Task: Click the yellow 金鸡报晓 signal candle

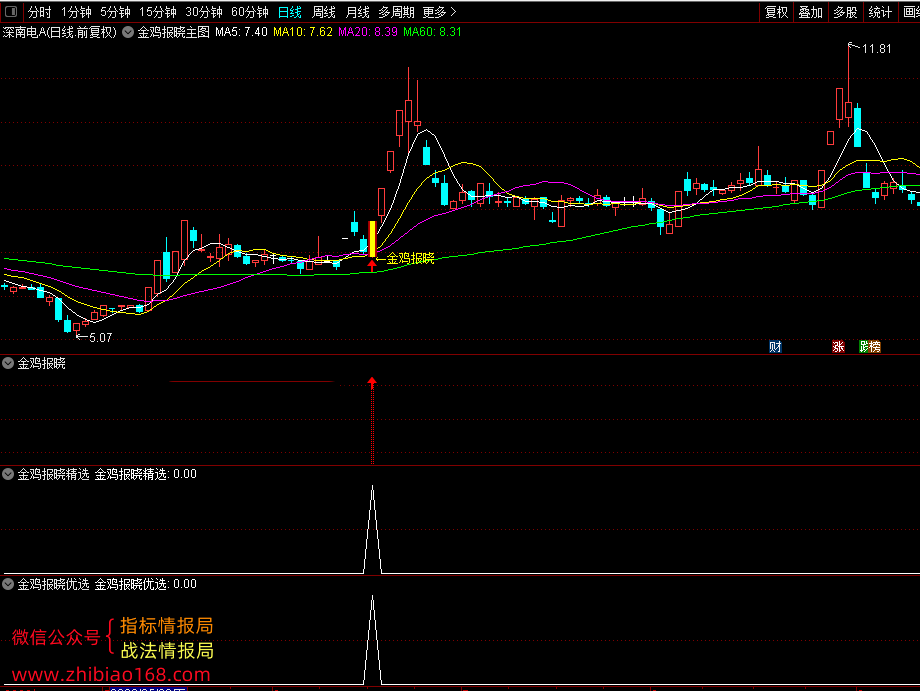Action: tap(372, 239)
